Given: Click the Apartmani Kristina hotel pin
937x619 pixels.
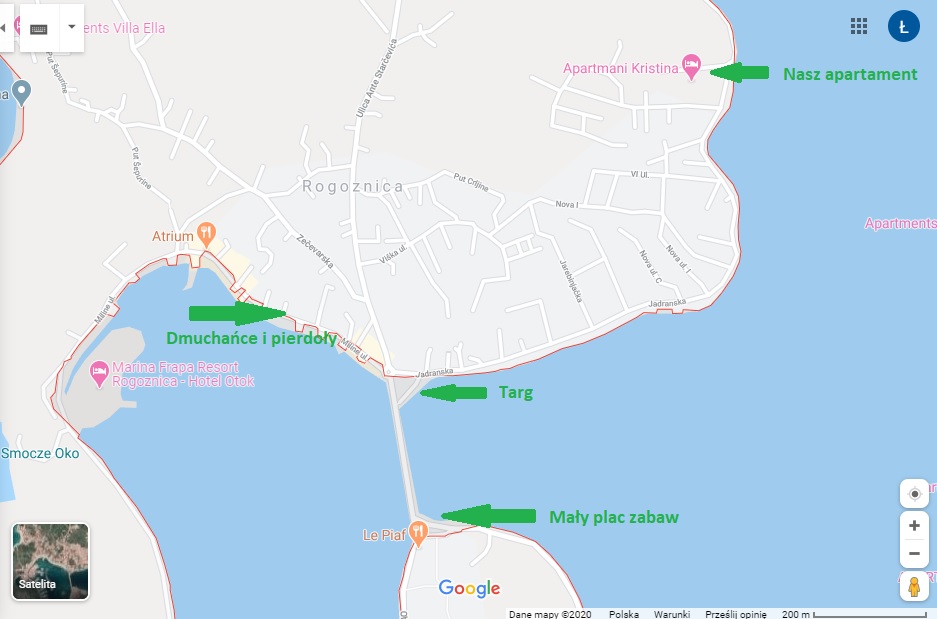Looking at the screenshot, I should tap(691, 66).
